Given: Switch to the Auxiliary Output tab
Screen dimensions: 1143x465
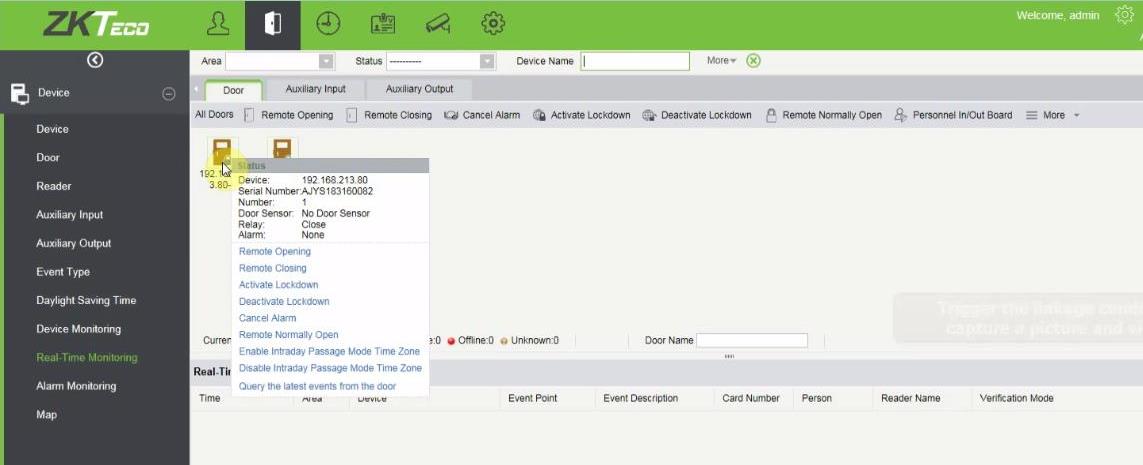Looking at the screenshot, I should click(419, 89).
